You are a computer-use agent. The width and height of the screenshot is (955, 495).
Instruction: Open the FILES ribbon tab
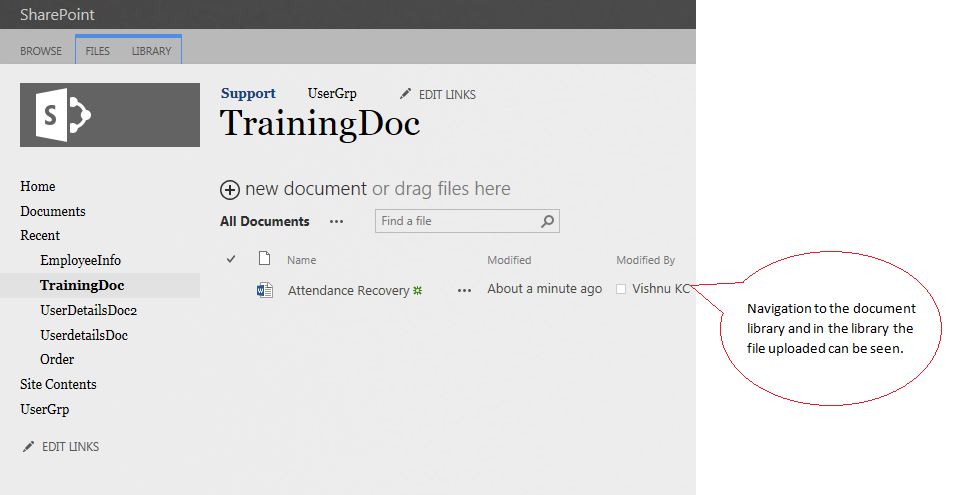click(97, 51)
